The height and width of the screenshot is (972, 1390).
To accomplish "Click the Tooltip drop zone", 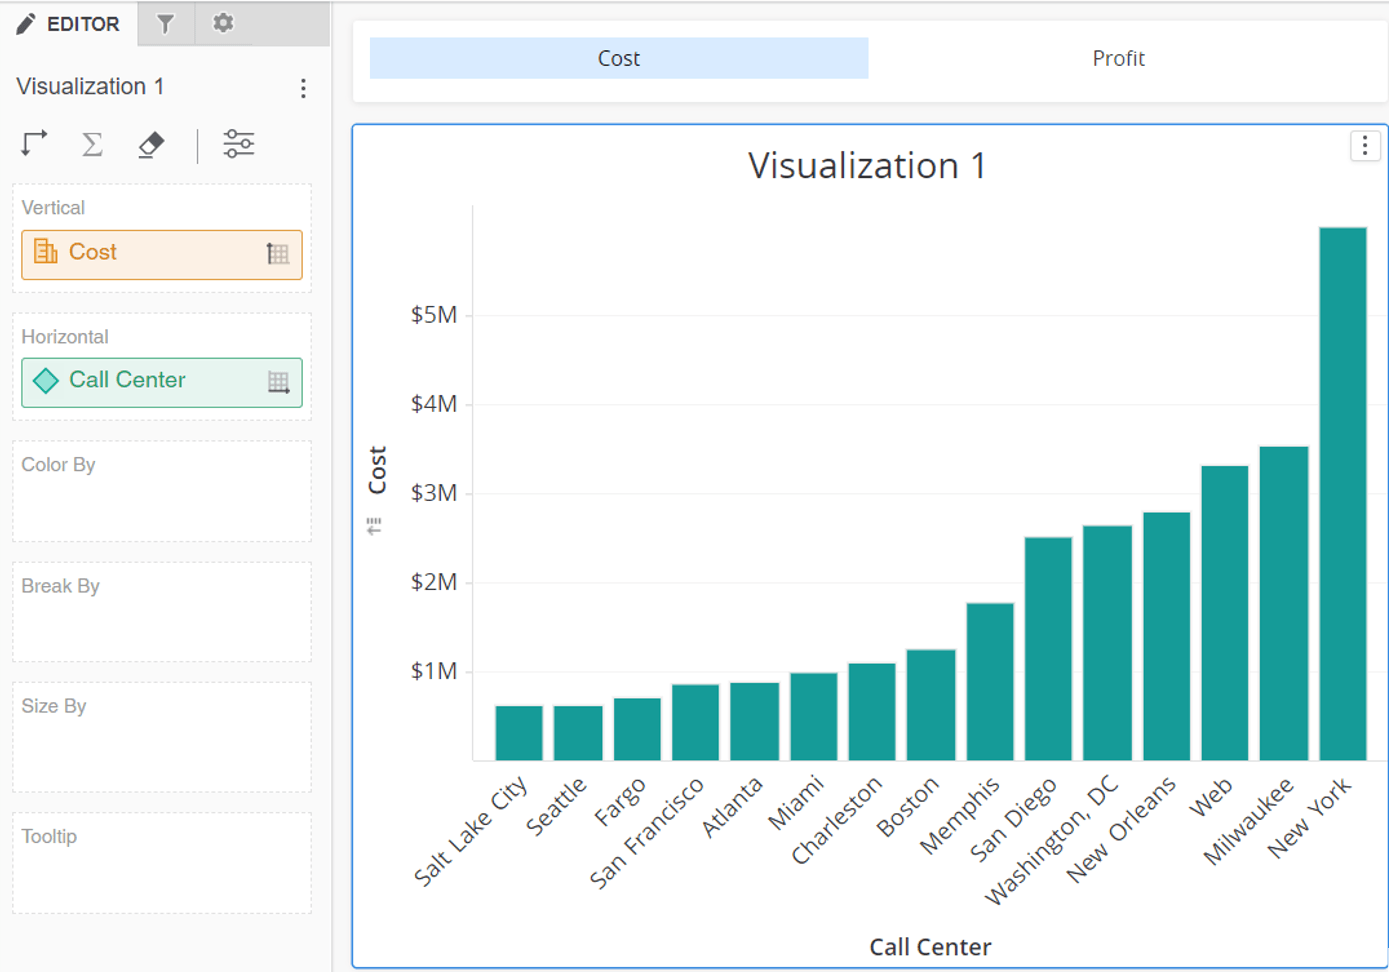I will (x=162, y=863).
